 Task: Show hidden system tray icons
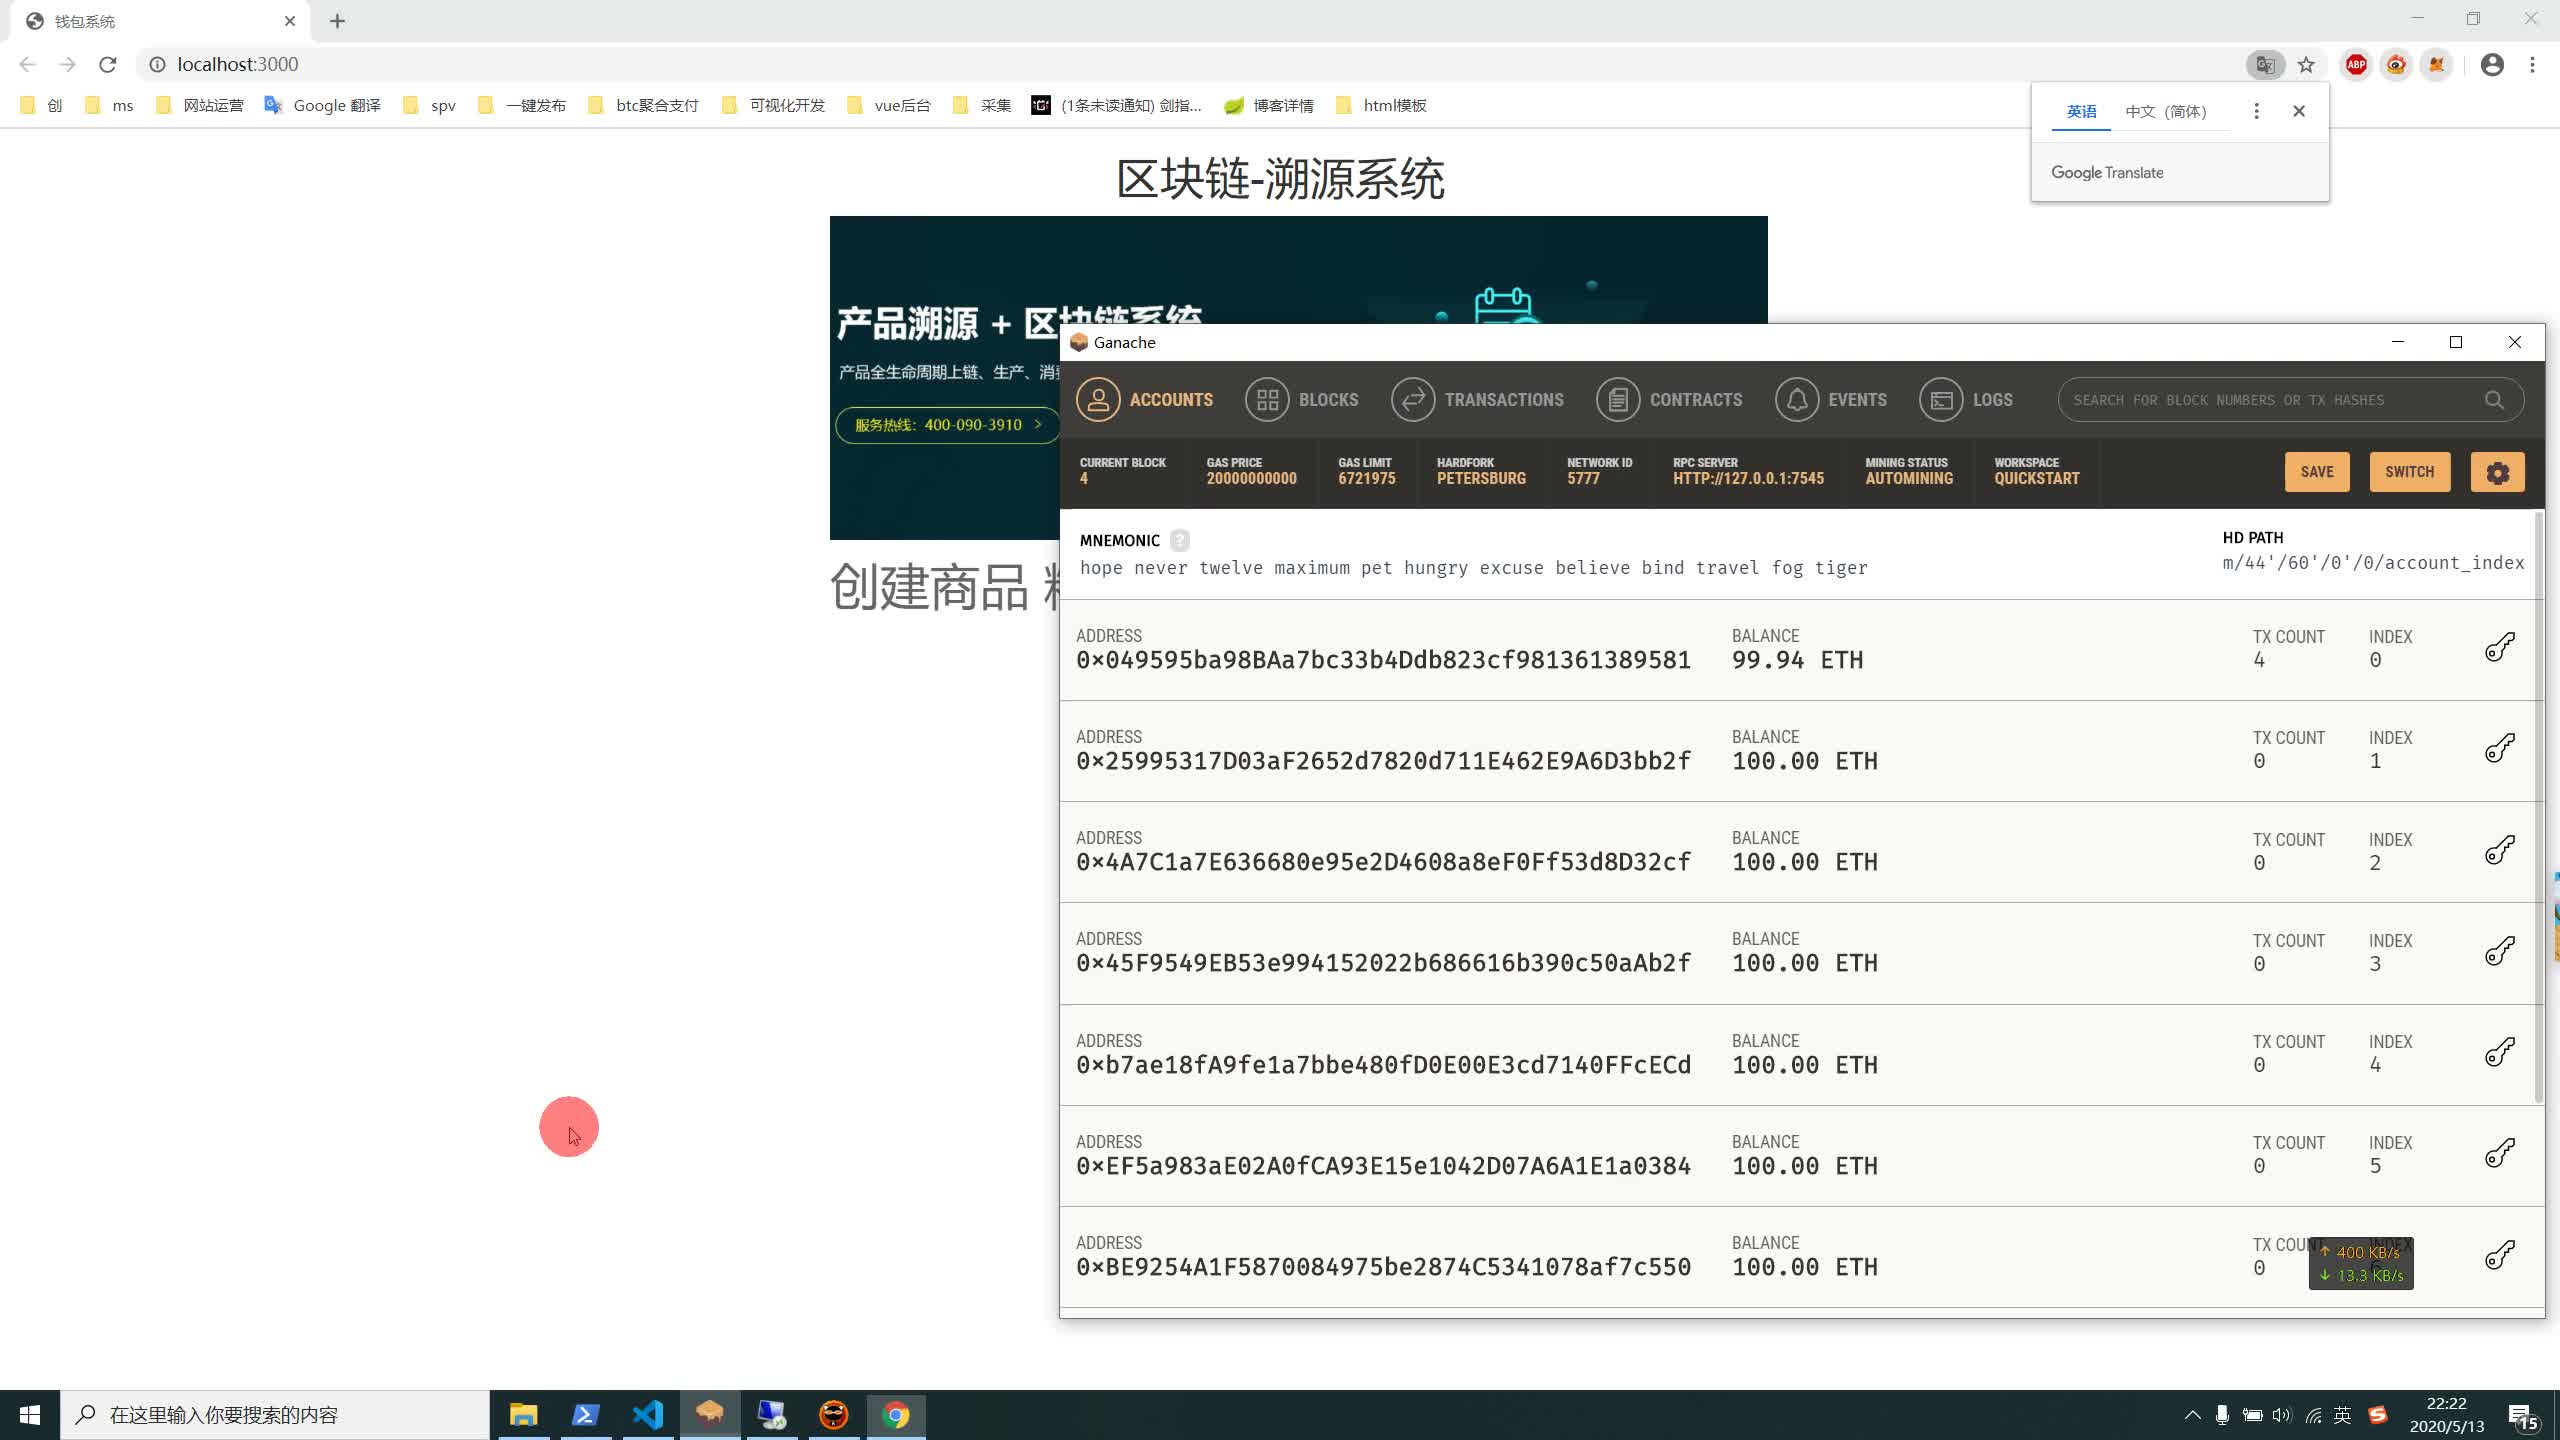pos(2192,1415)
